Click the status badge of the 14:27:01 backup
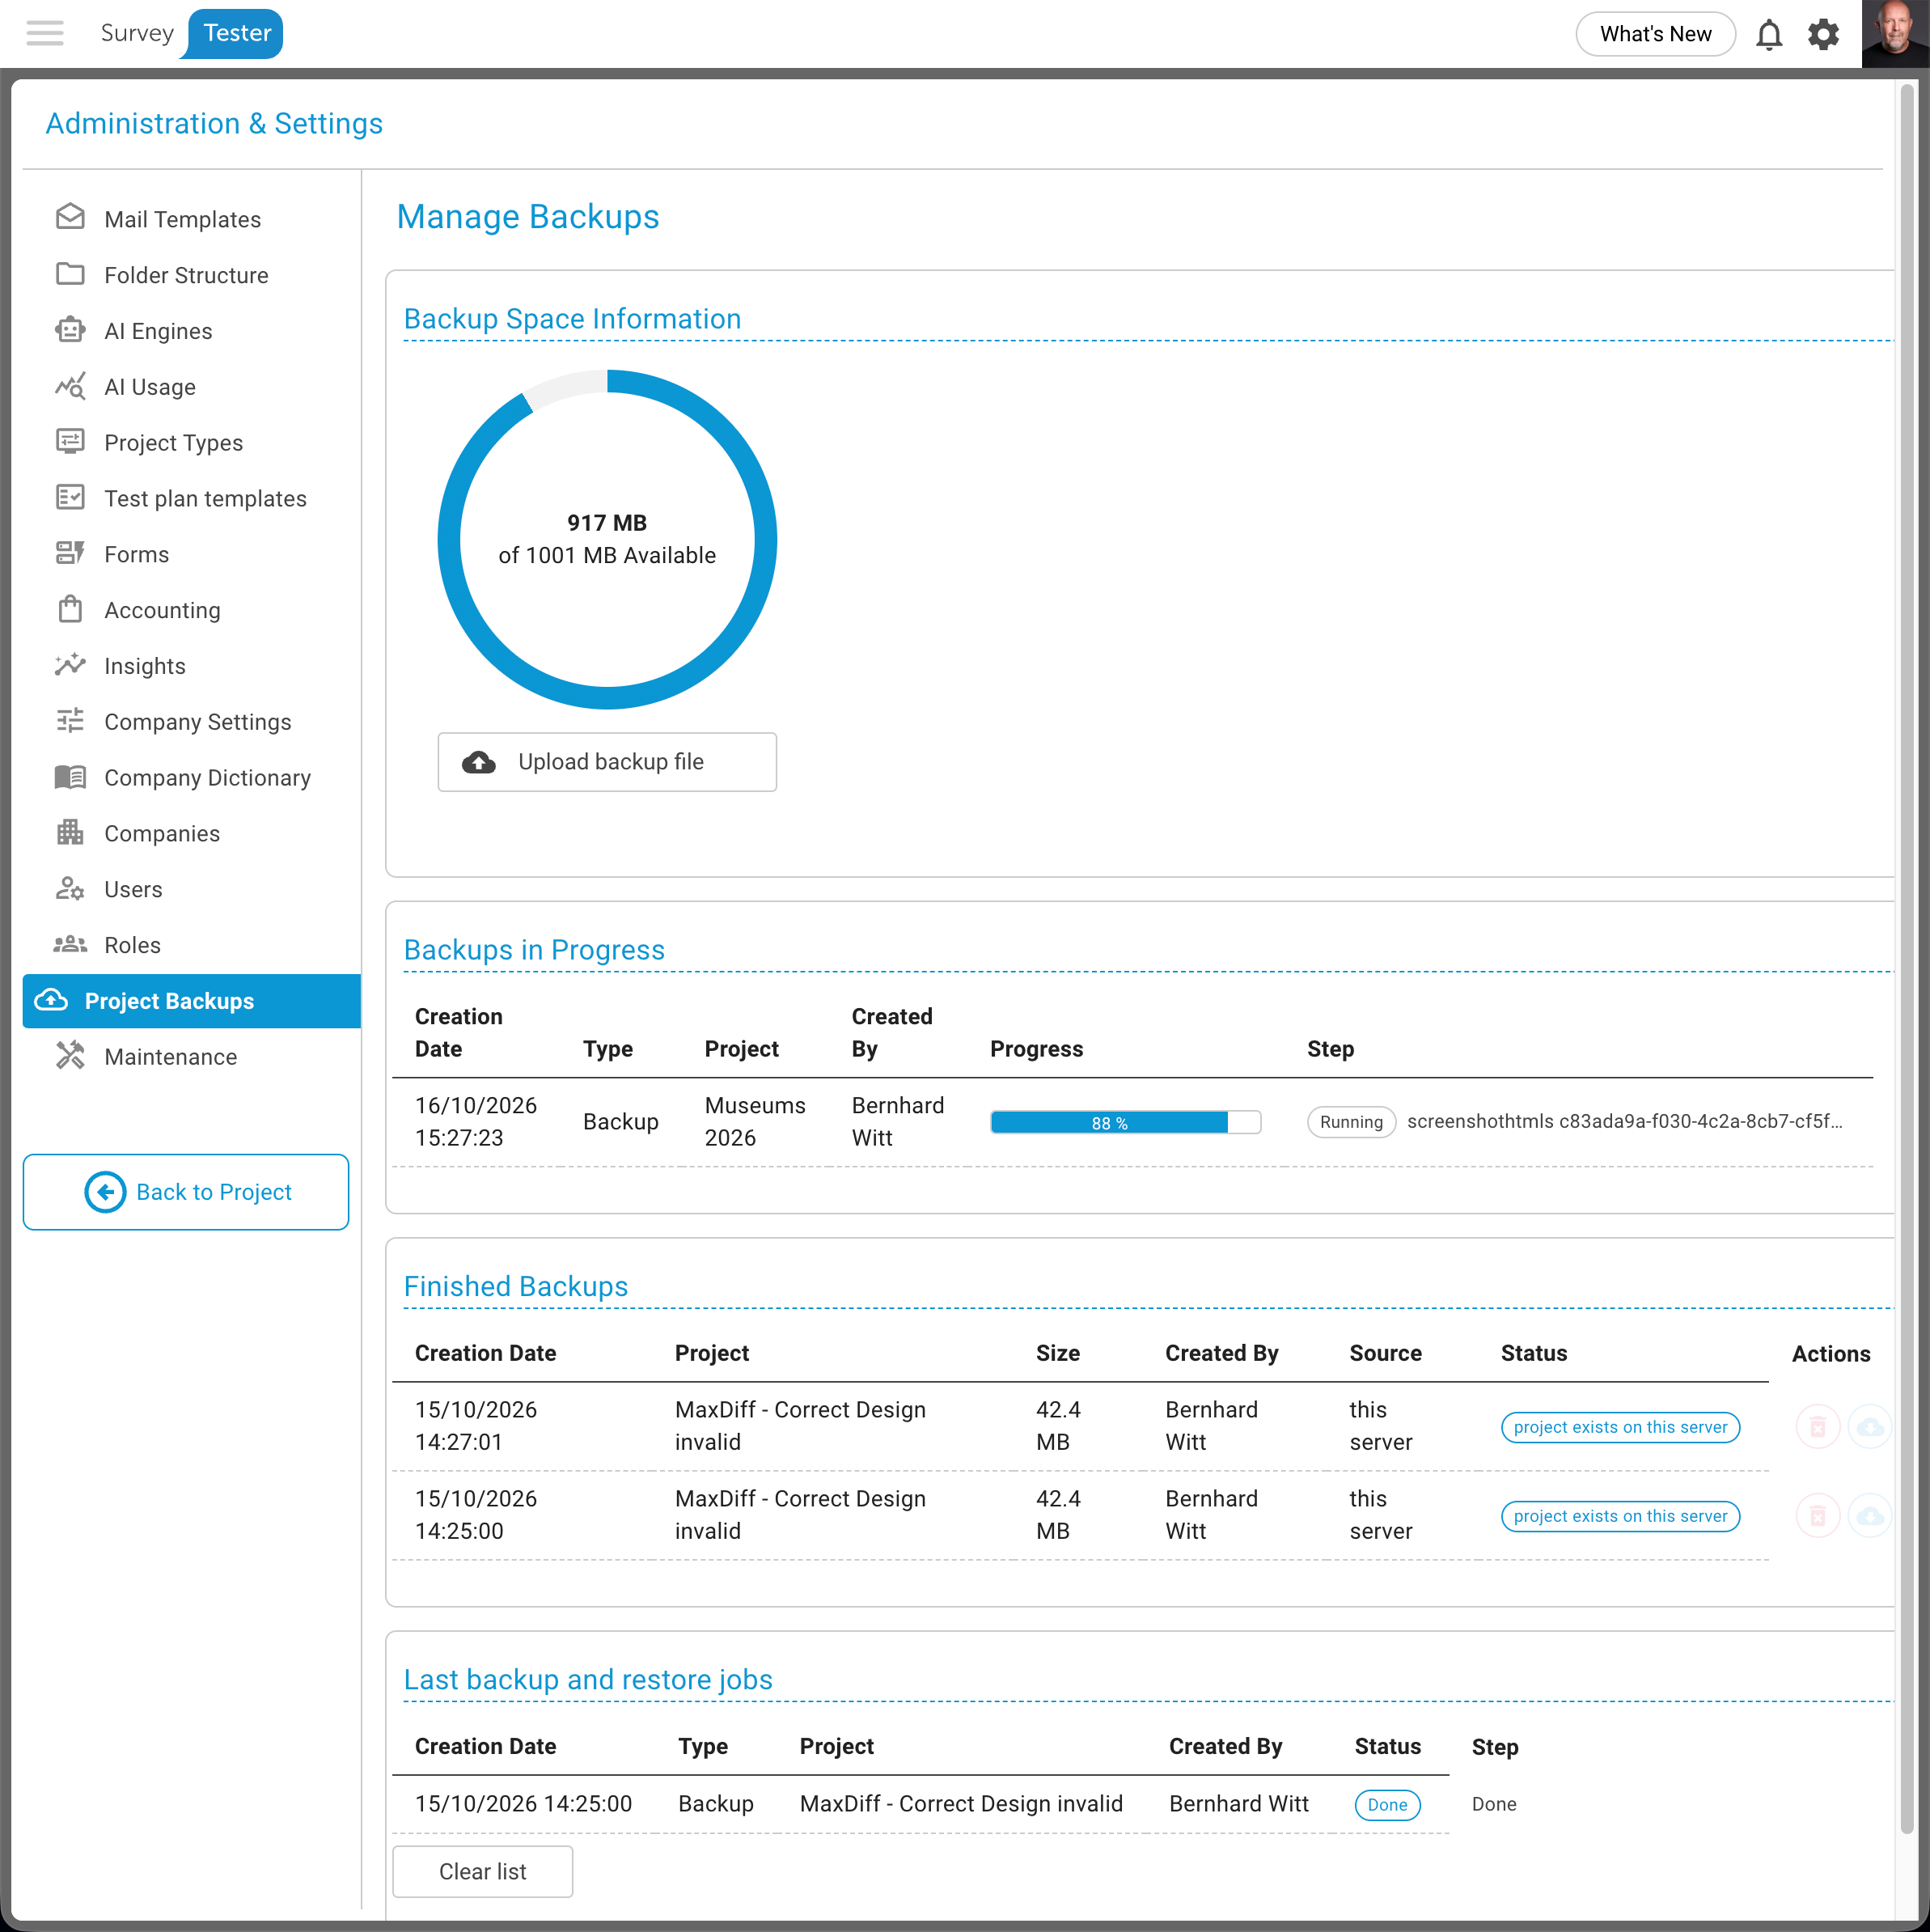Screen dimensions: 1930x1932 1620,1427
